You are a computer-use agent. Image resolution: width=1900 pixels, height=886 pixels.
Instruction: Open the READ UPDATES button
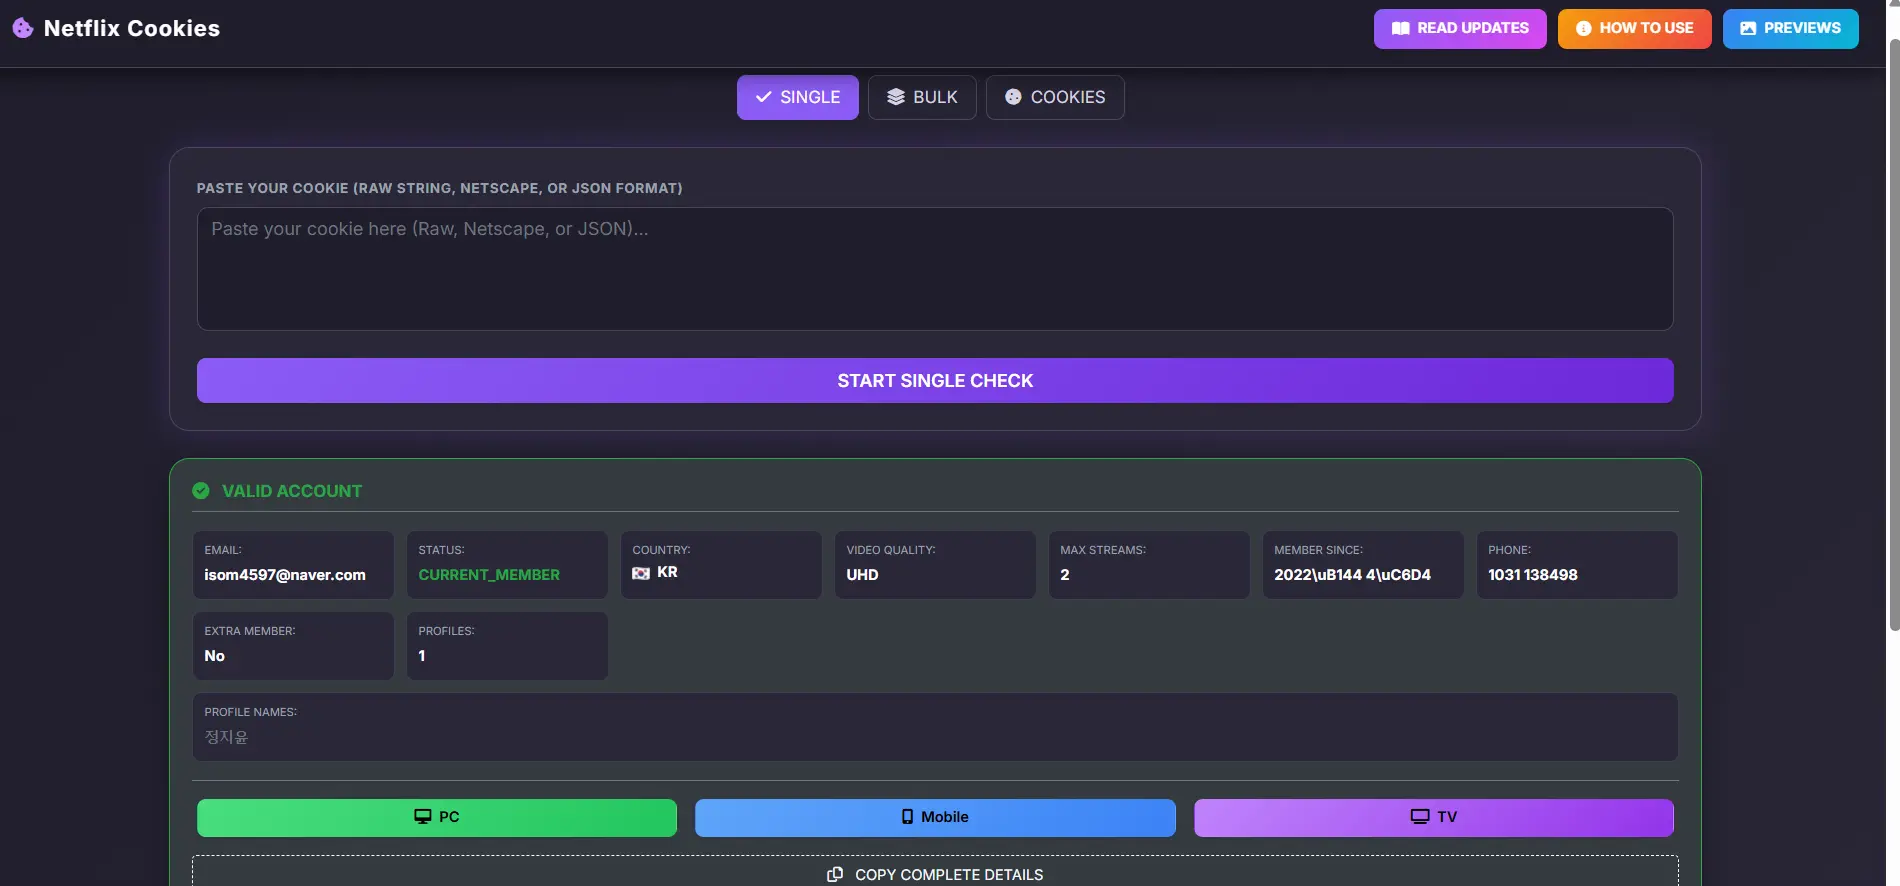(x=1460, y=28)
